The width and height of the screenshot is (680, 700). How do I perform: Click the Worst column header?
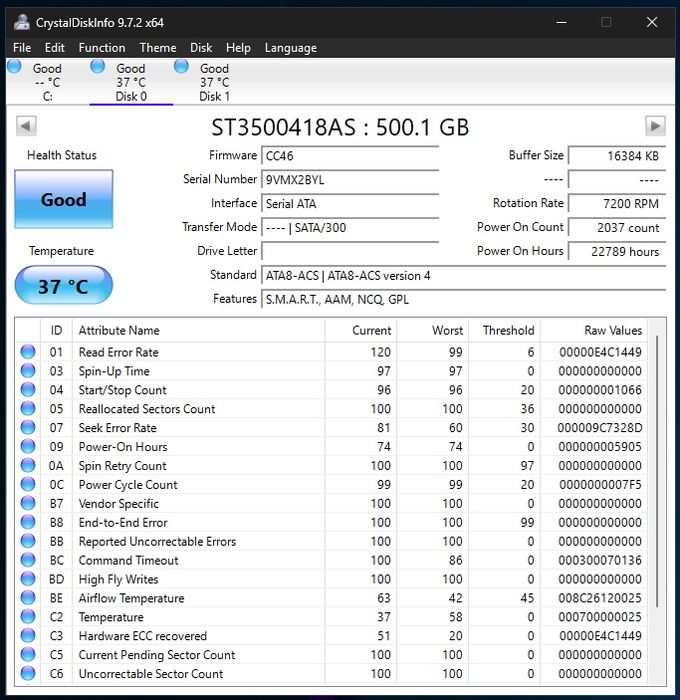(433, 330)
